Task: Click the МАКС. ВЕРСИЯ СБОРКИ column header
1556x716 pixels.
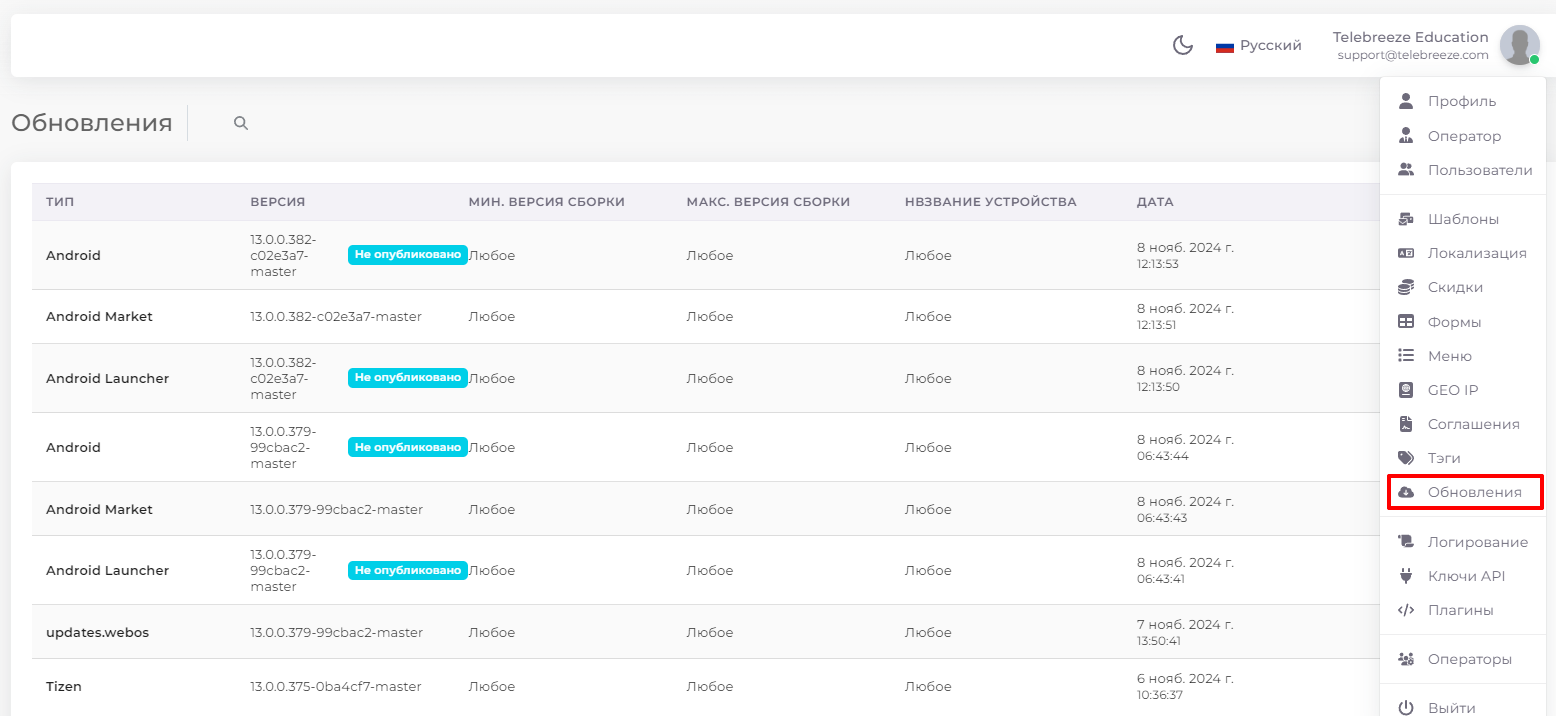Action: tap(768, 202)
